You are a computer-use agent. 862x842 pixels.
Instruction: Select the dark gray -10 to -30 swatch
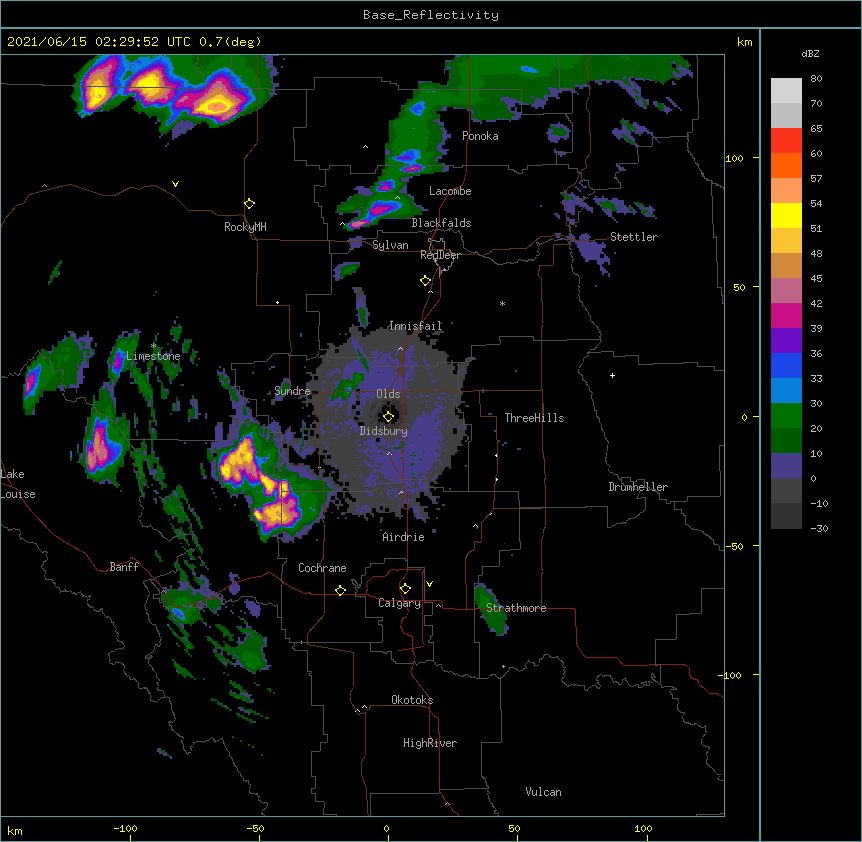point(786,516)
